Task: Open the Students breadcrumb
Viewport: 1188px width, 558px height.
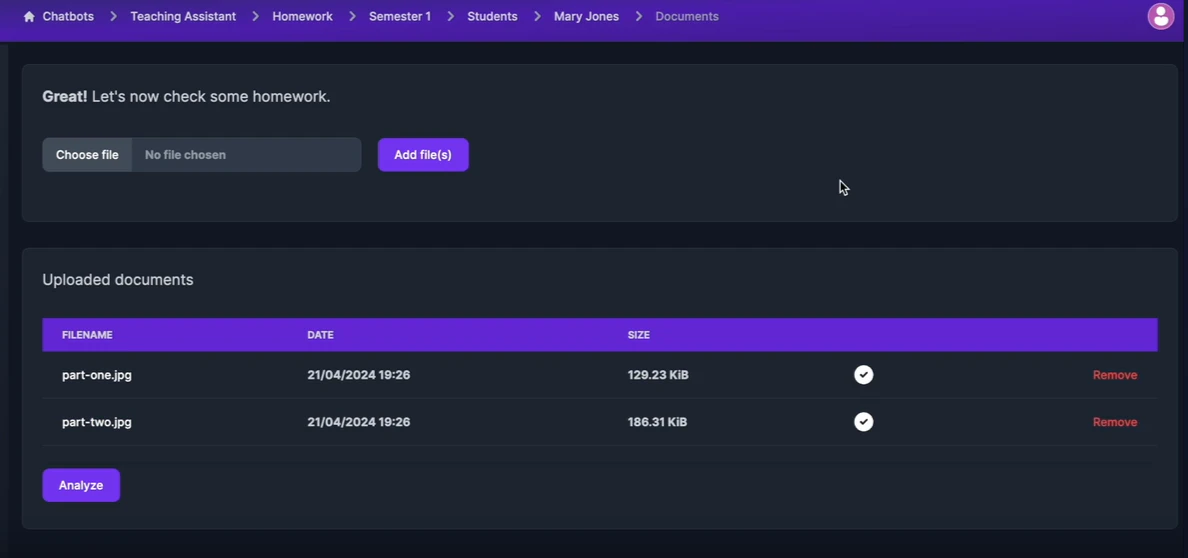Action: click(x=492, y=17)
